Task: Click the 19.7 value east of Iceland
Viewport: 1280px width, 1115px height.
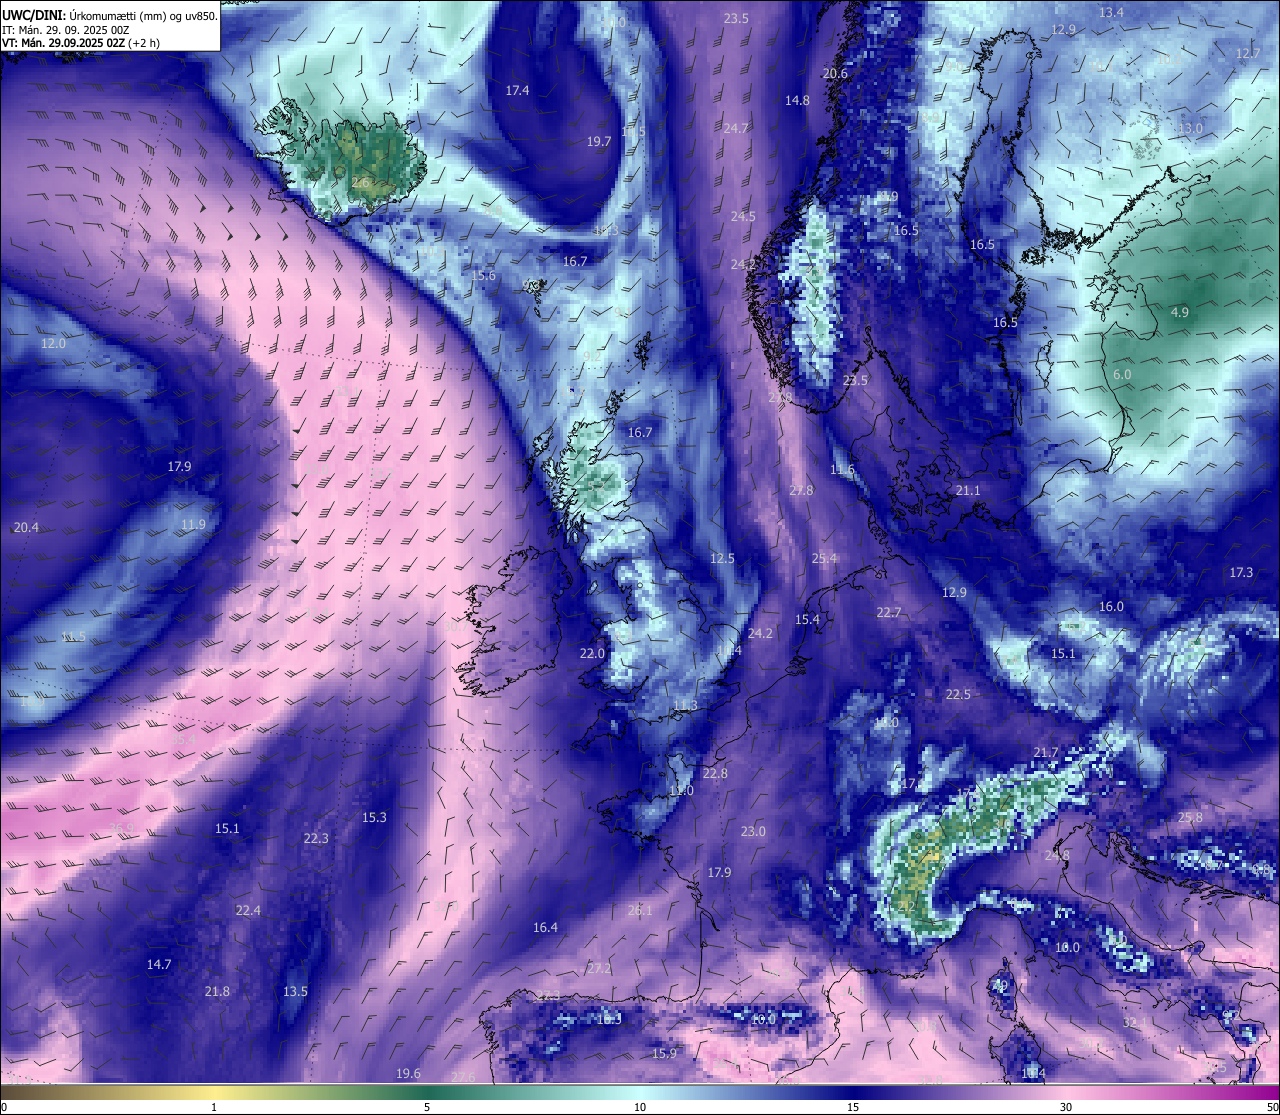Action: click(599, 142)
